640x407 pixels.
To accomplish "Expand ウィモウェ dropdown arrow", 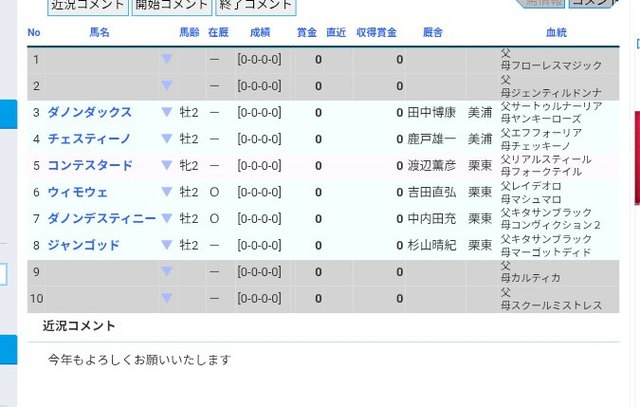I will point(167,192).
